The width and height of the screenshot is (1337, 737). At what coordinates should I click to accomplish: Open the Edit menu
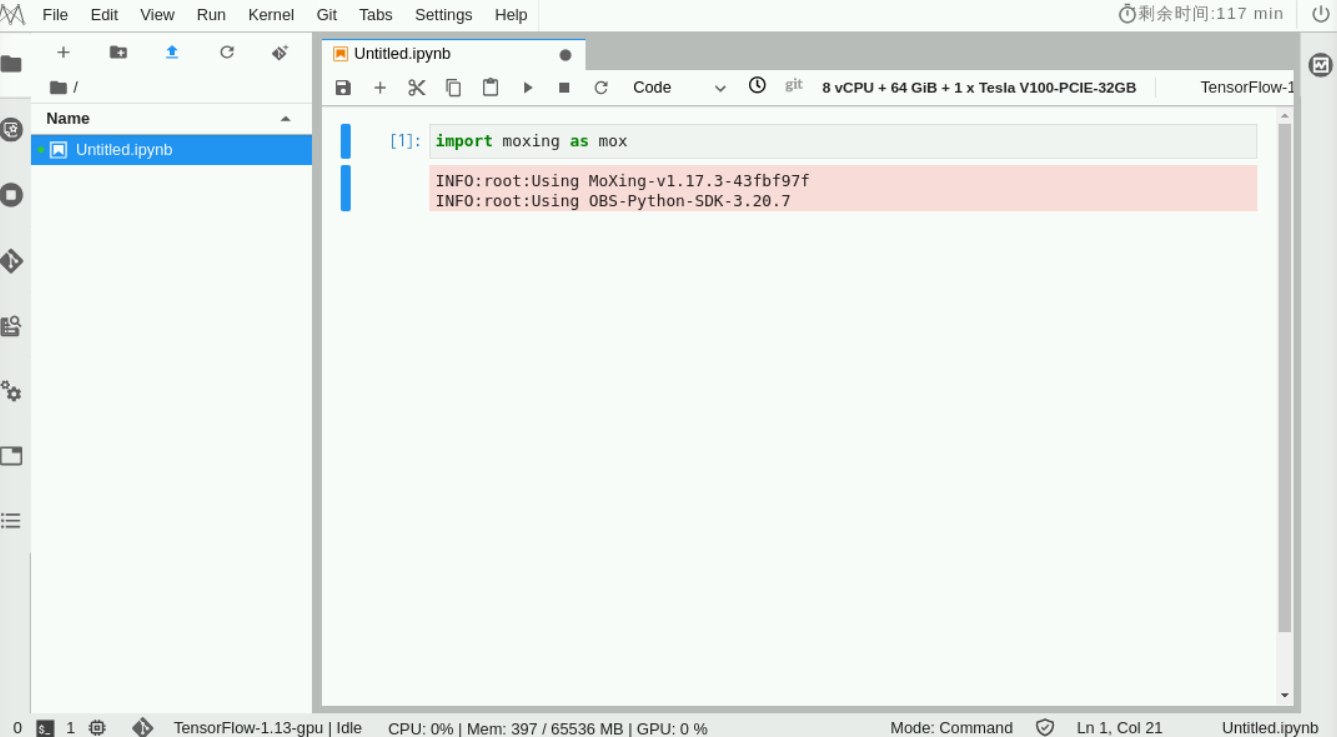[x=104, y=15]
